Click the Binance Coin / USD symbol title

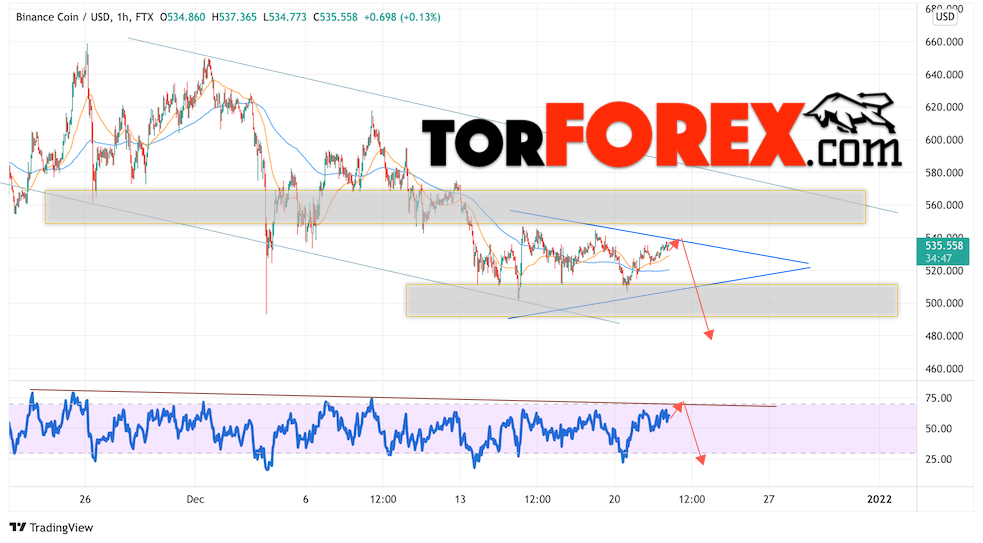coord(63,18)
